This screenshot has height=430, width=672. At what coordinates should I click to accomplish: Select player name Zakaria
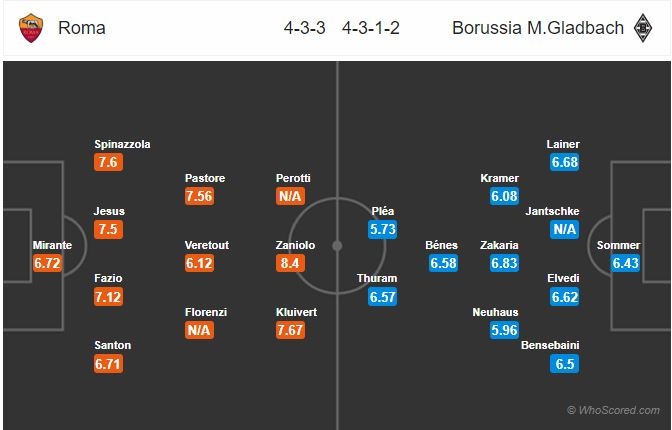499,245
